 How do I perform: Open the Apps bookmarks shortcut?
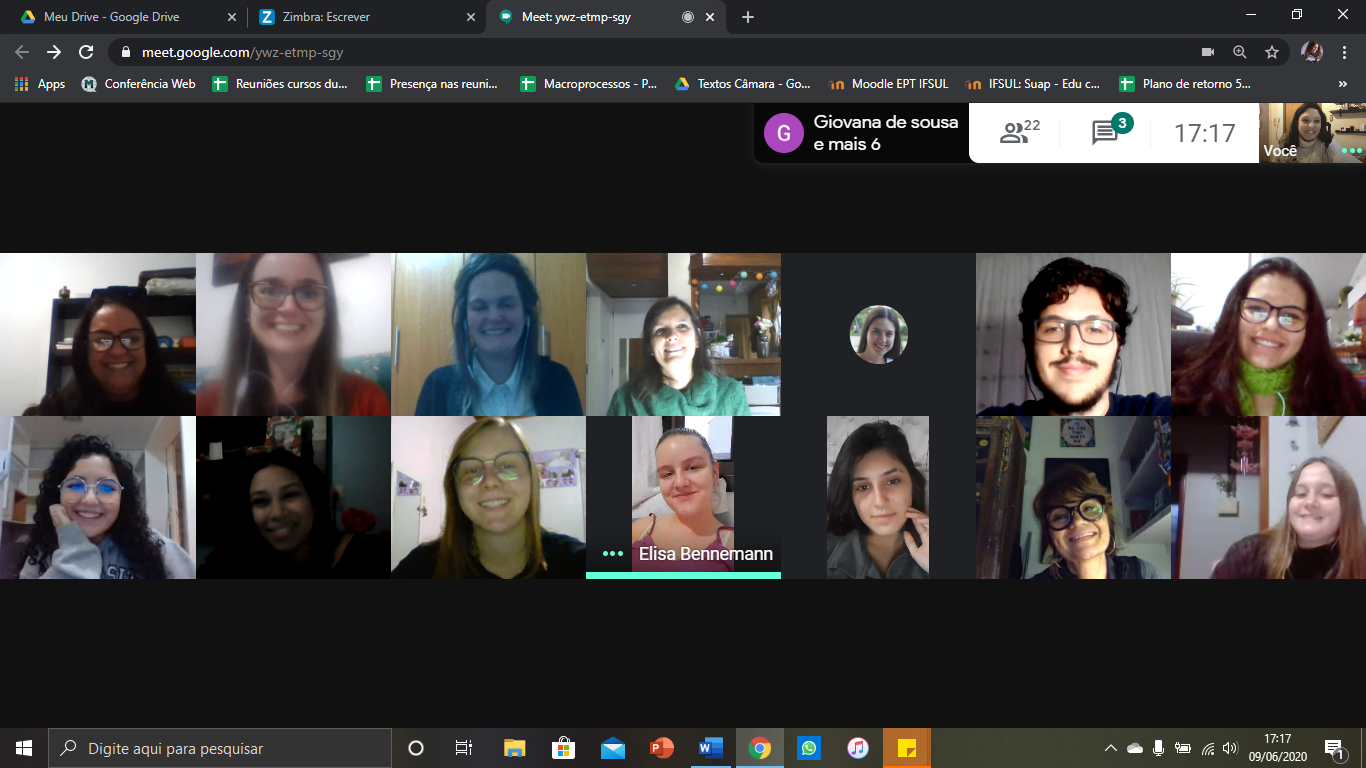pyautogui.click(x=40, y=84)
